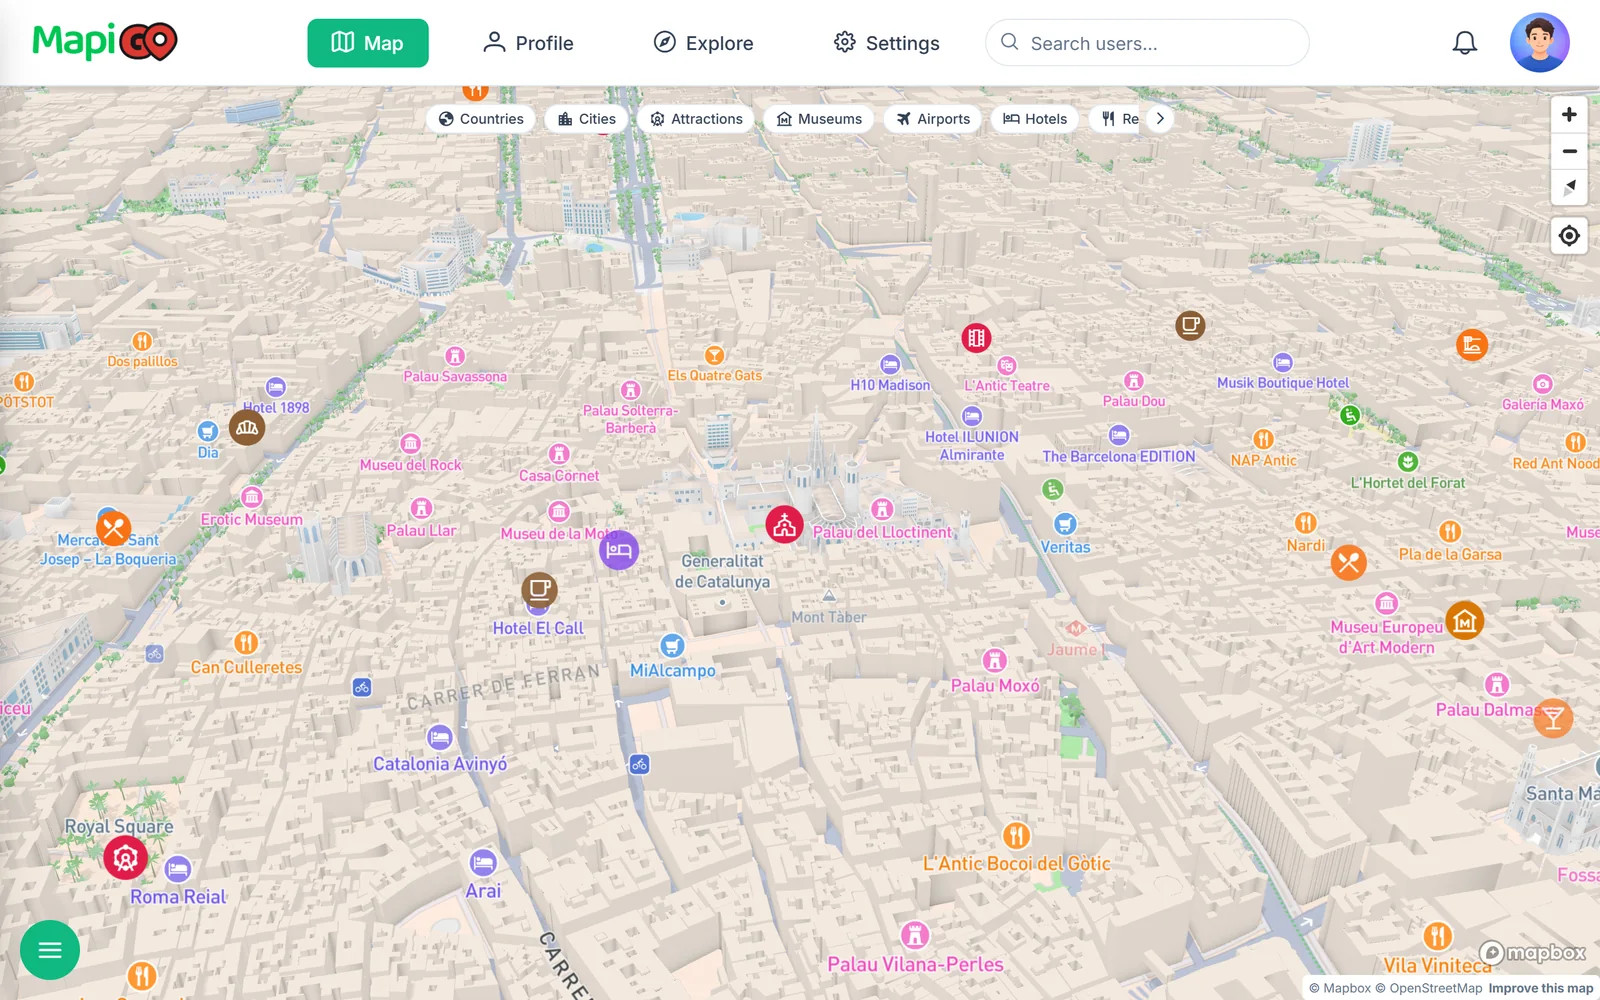Open the notifications bell
Viewport: 1600px width, 1000px height.
pos(1464,43)
